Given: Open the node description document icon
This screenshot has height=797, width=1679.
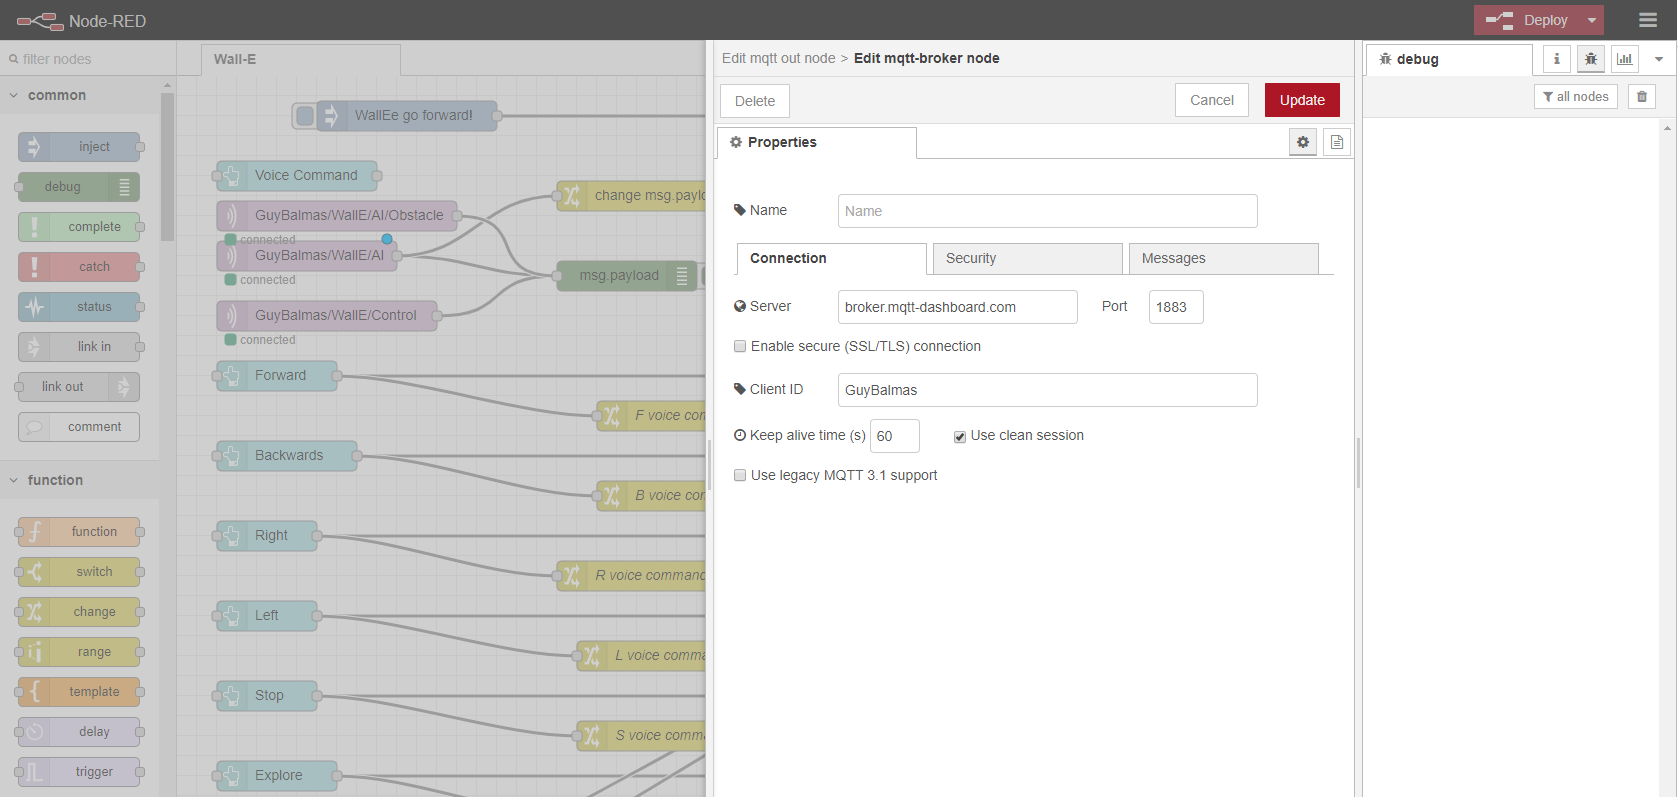Looking at the screenshot, I should pos(1337,142).
